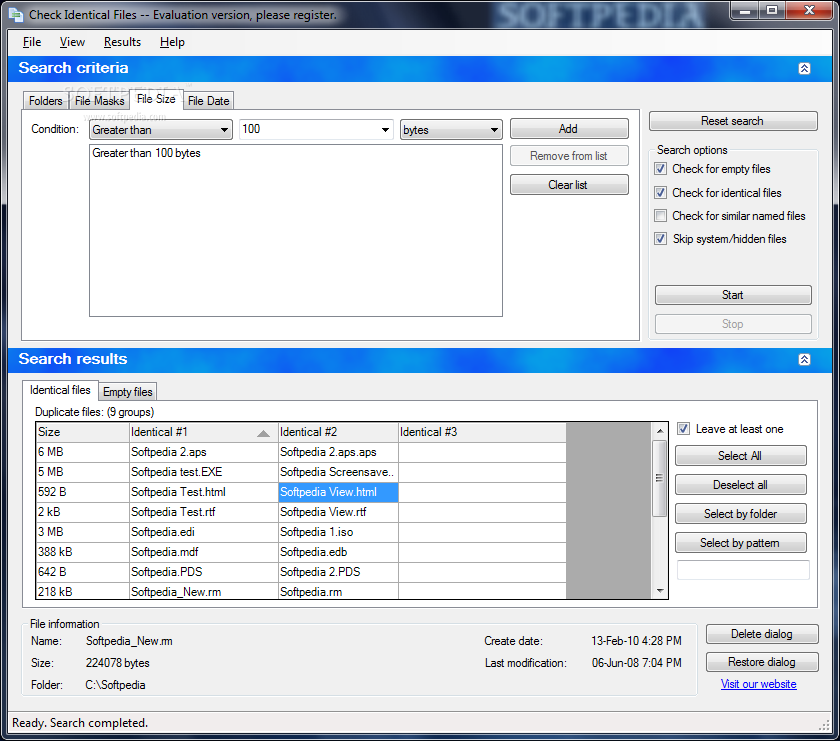
Task: Uncheck Check for identical files
Action: (x=661, y=193)
